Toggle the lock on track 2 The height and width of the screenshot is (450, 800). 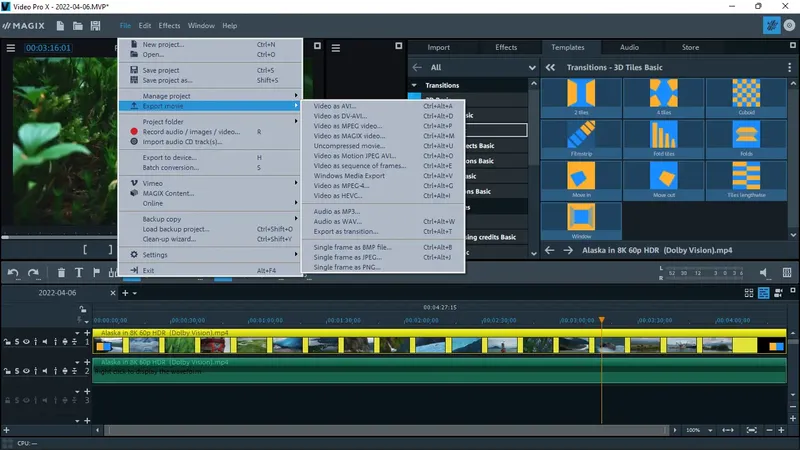coord(7,371)
